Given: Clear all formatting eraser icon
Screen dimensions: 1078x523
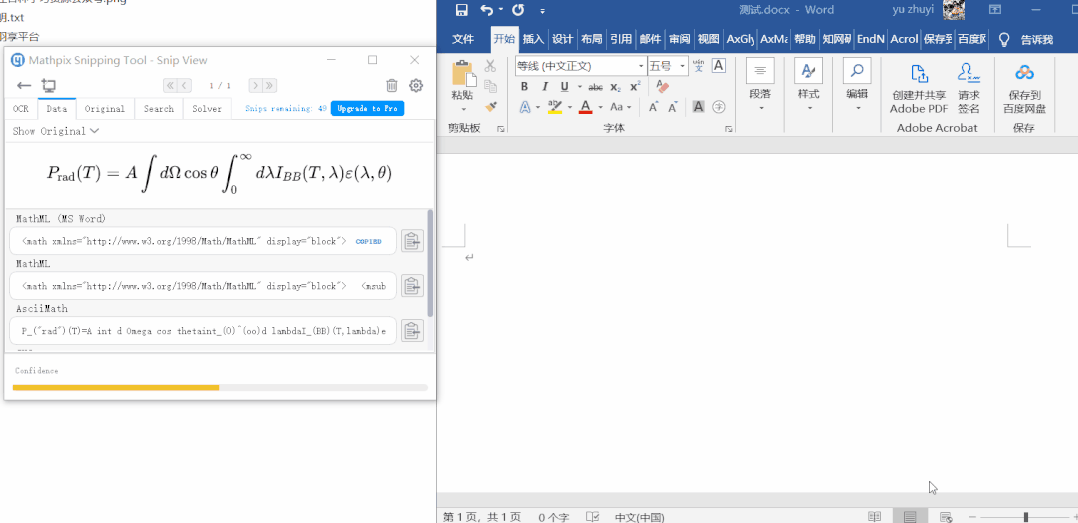Looking at the screenshot, I should (x=662, y=86).
